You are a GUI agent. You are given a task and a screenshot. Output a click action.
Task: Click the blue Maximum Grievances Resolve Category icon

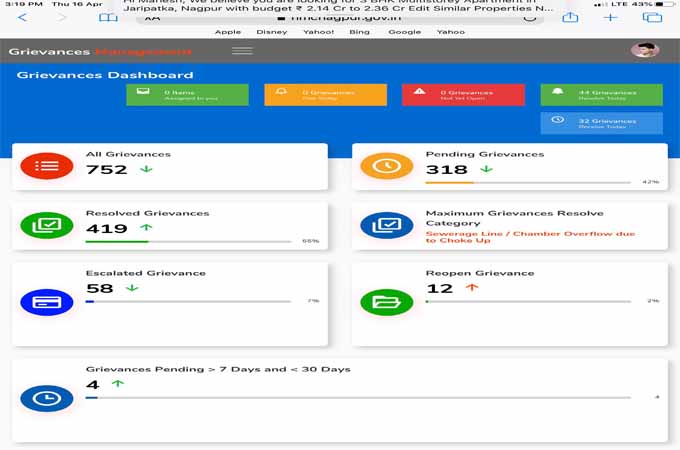[x=386, y=225]
